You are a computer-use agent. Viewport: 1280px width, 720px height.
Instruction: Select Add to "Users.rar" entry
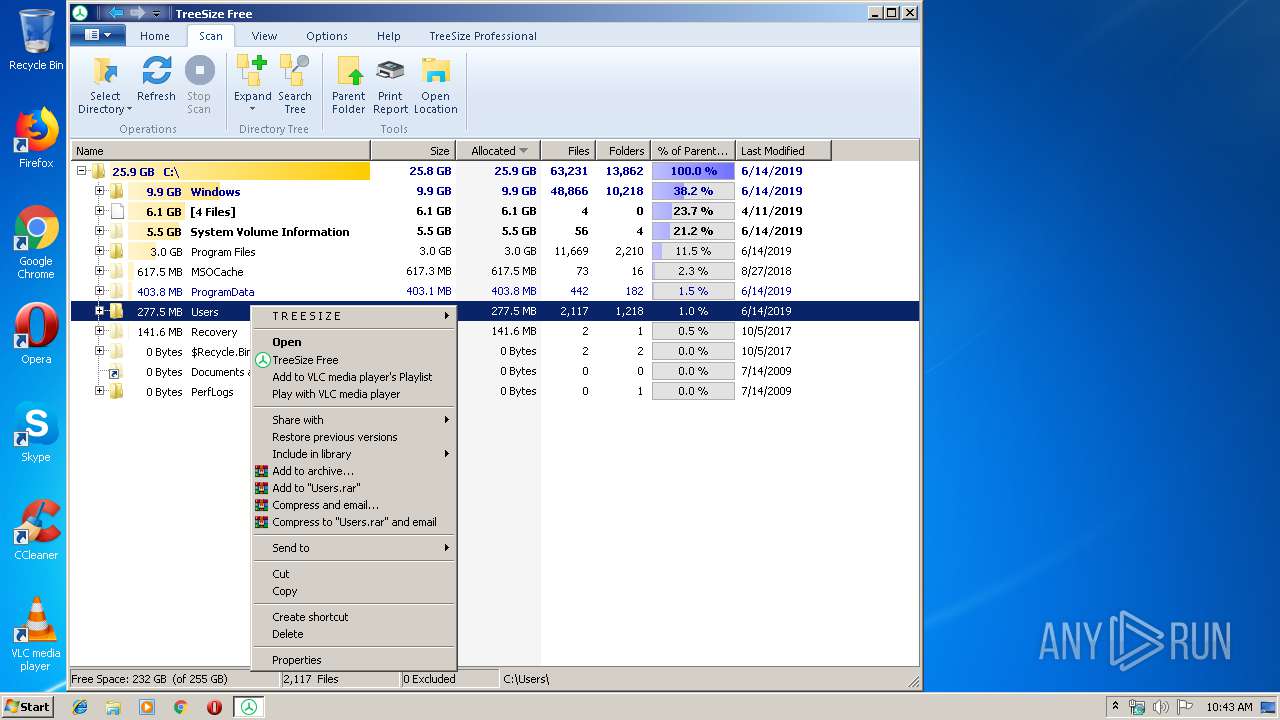[354, 488]
